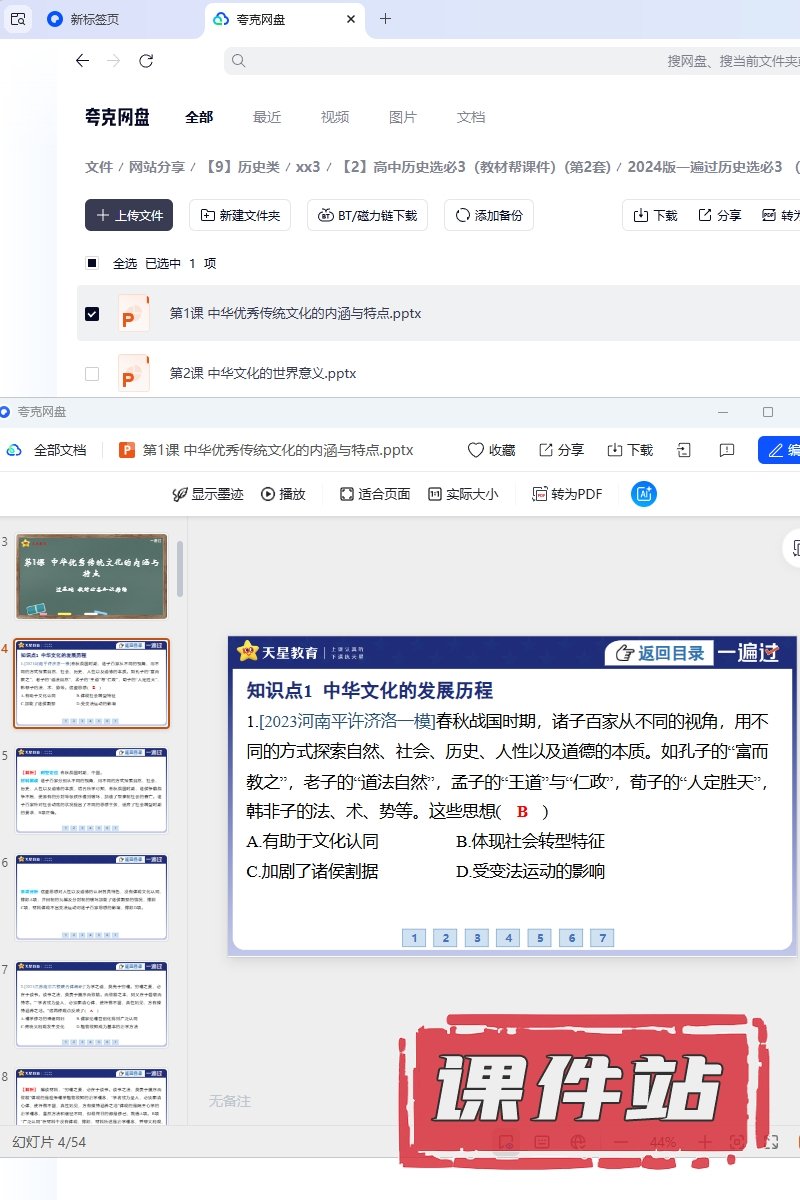
Task: Open the xx3 breadcrumb folder
Action: [x=308, y=167]
